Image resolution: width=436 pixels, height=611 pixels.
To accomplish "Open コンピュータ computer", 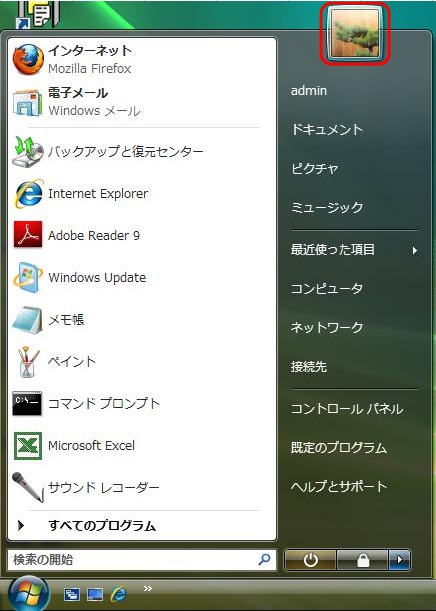I will tap(327, 289).
